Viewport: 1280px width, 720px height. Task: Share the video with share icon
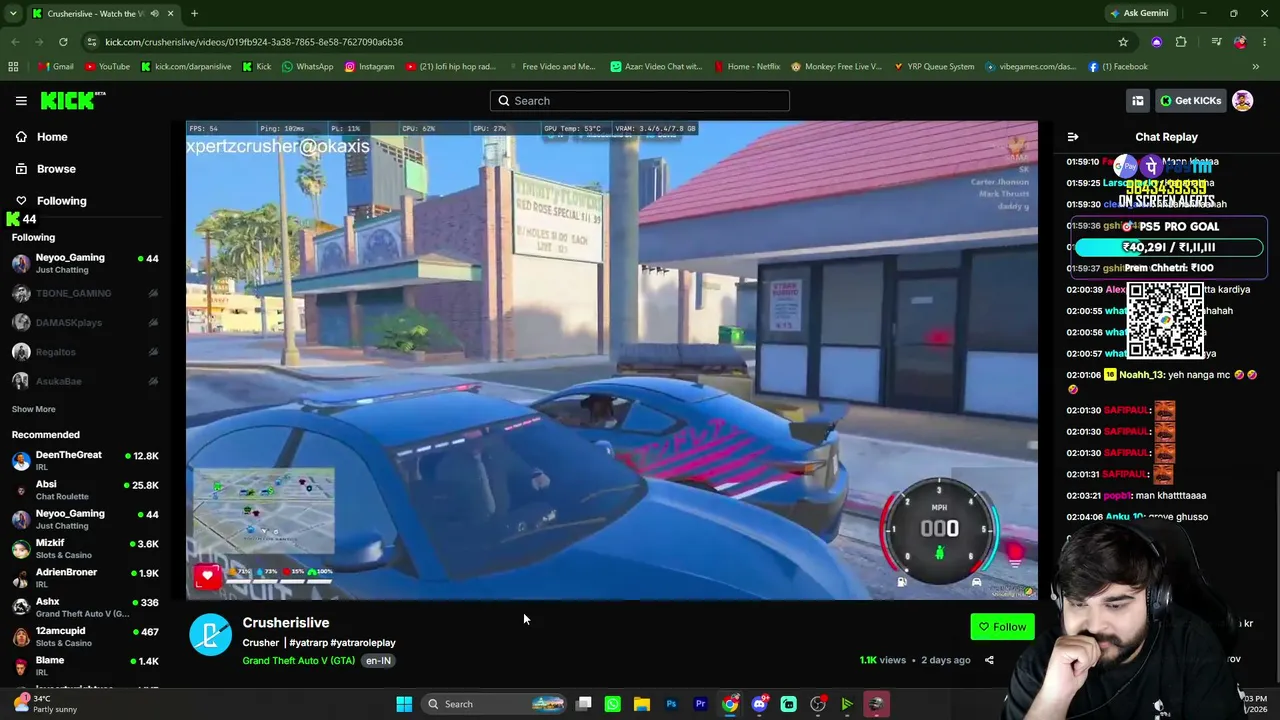tap(989, 660)
